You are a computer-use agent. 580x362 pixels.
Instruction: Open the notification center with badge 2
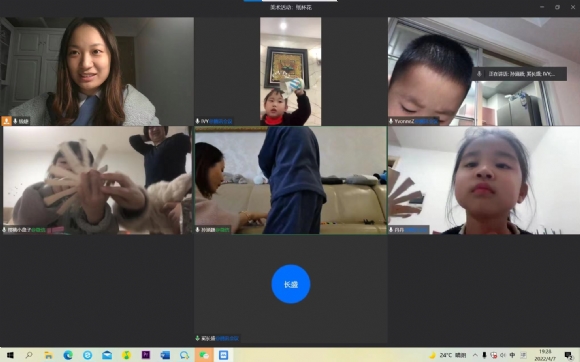click(569, 355)
